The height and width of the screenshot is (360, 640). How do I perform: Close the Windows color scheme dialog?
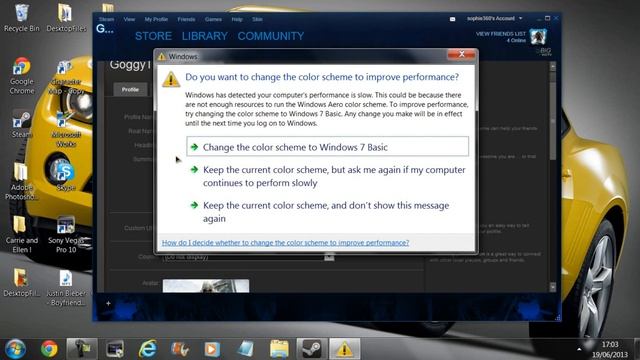tap(462, 54)
